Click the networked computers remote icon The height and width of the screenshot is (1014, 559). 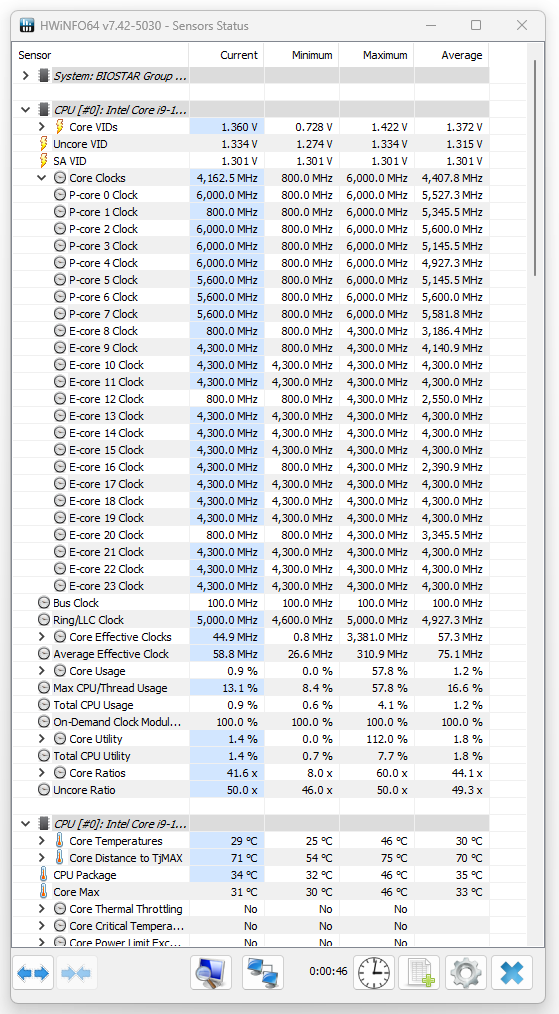pyautogui.click(x=263, y=973)
